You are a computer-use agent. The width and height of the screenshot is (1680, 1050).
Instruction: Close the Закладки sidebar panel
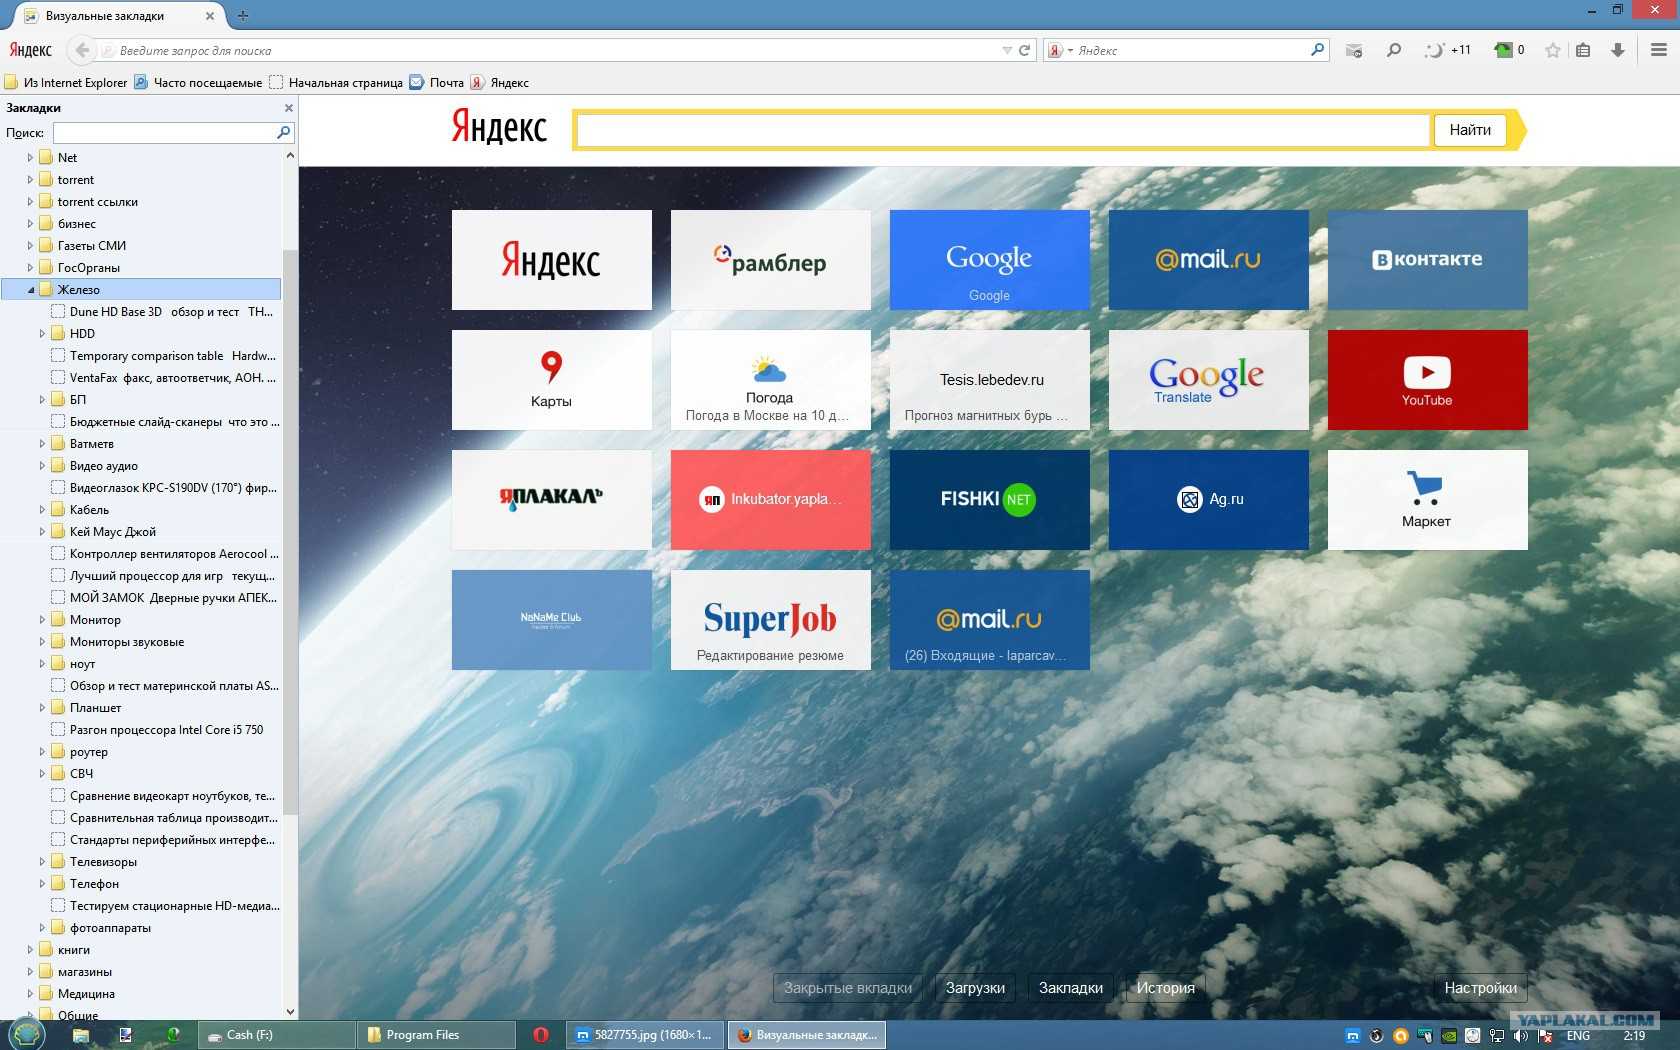coord(289,108)
